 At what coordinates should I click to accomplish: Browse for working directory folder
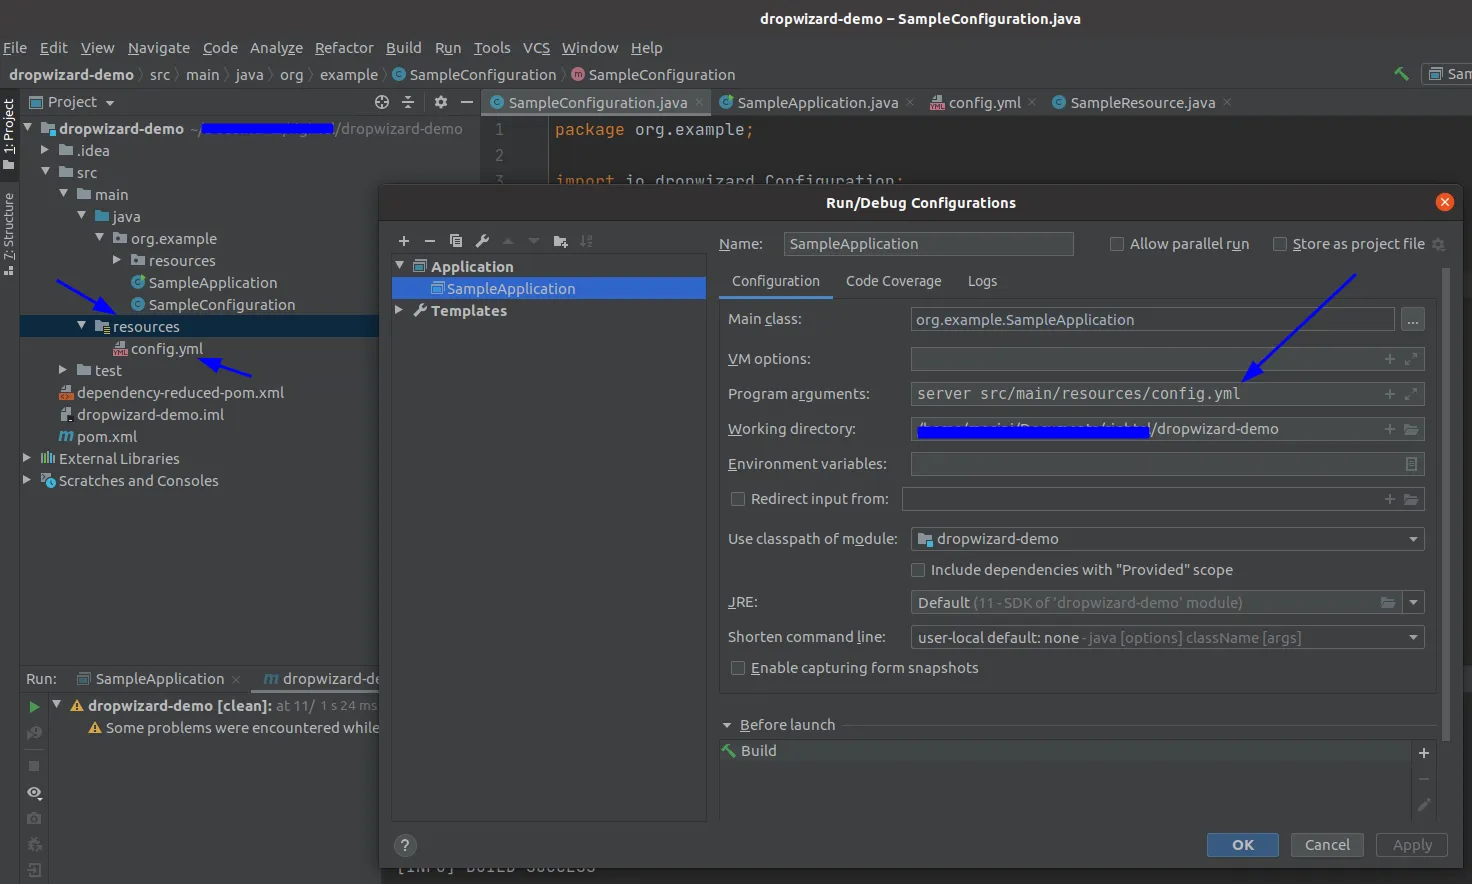click(1411, 429)
